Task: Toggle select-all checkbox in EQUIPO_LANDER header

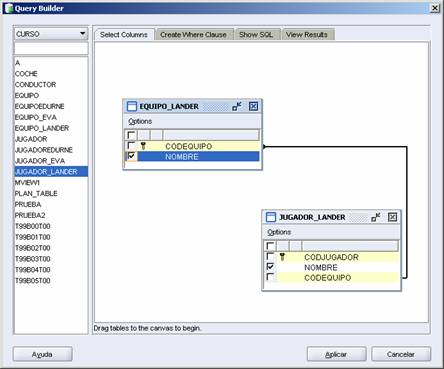Action: click(x=131, y=135)
